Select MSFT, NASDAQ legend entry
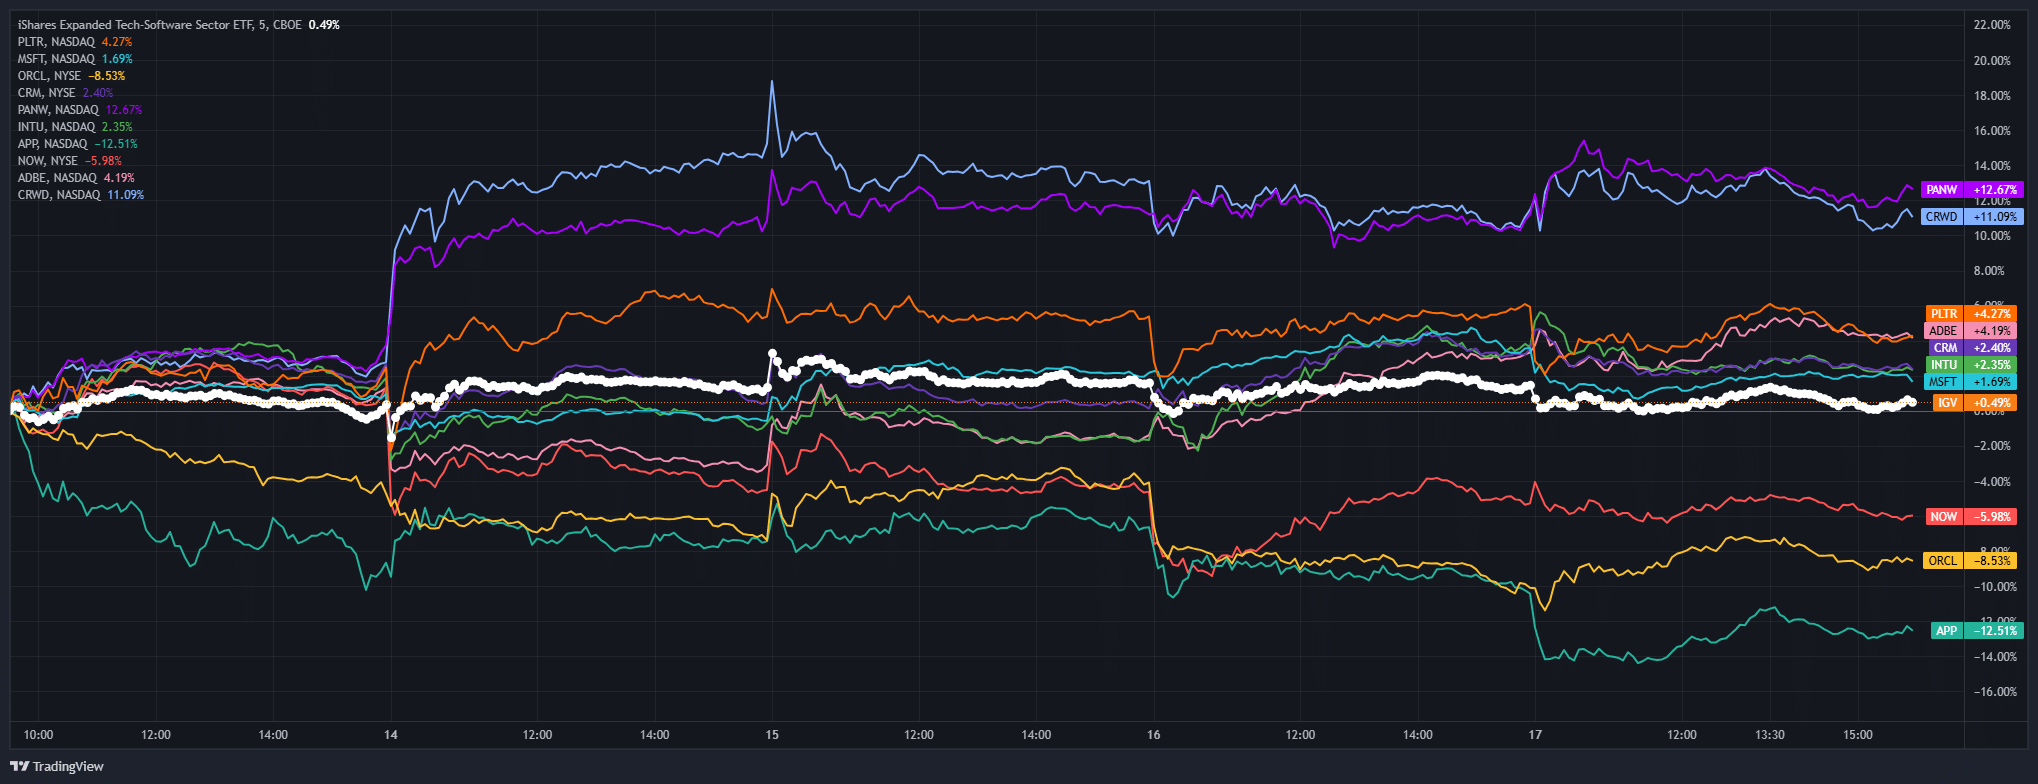This screenshot has width=2038, height=784. 75,59
